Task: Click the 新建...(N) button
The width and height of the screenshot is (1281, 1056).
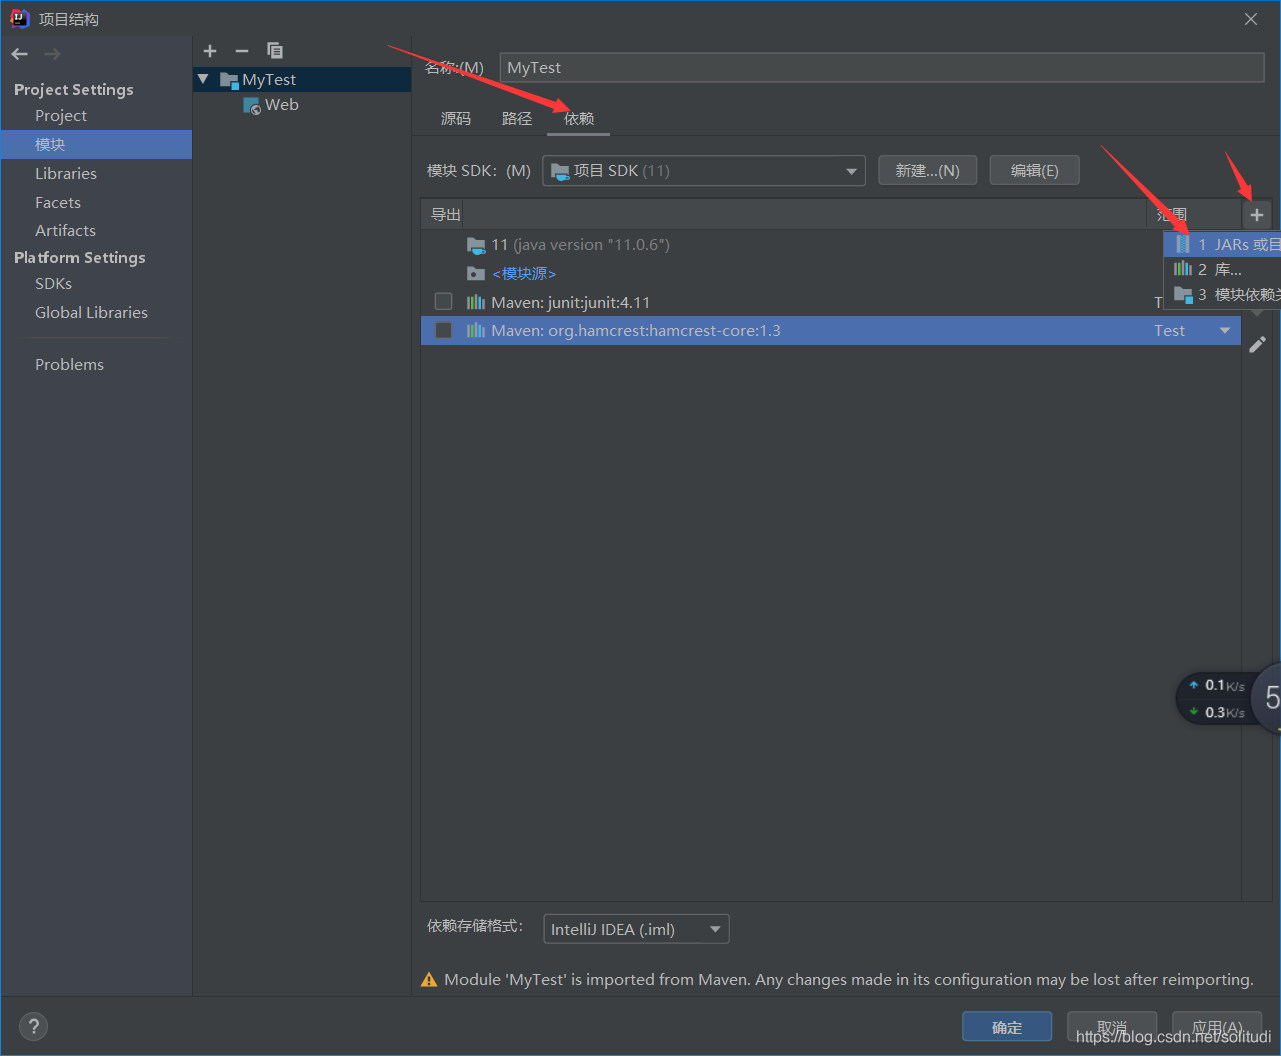Action: (x=928, y=171)
